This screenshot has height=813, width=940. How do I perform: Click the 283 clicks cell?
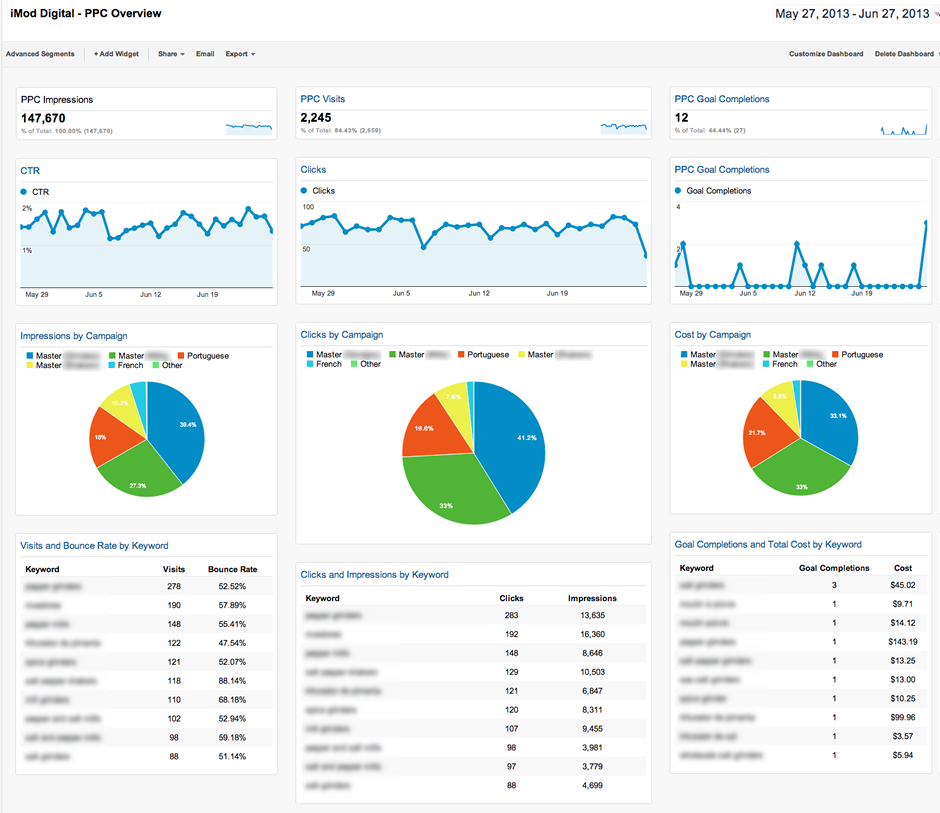click(511, 615)
